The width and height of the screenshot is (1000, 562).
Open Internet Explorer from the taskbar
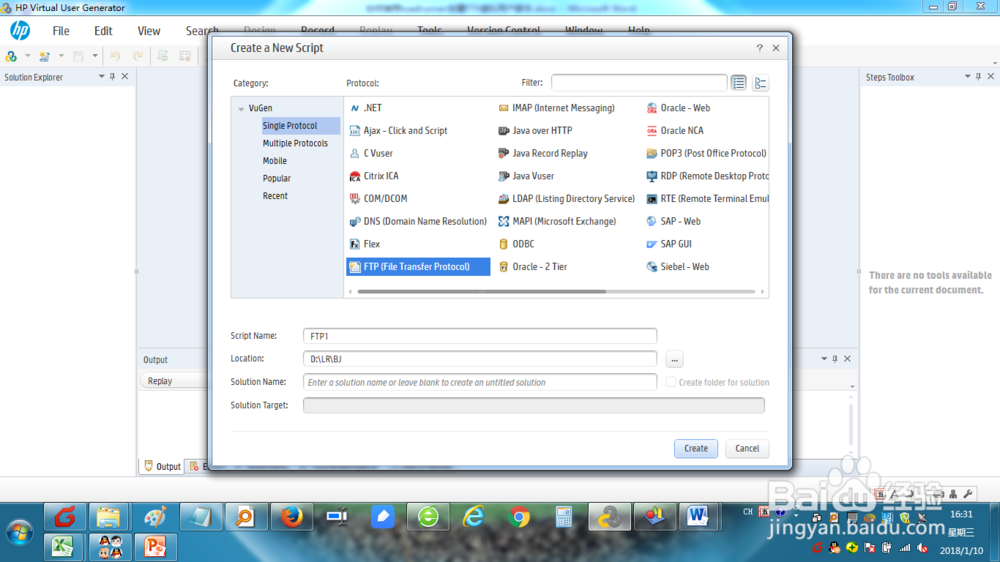pyautogui.click(x=473, y=517)
